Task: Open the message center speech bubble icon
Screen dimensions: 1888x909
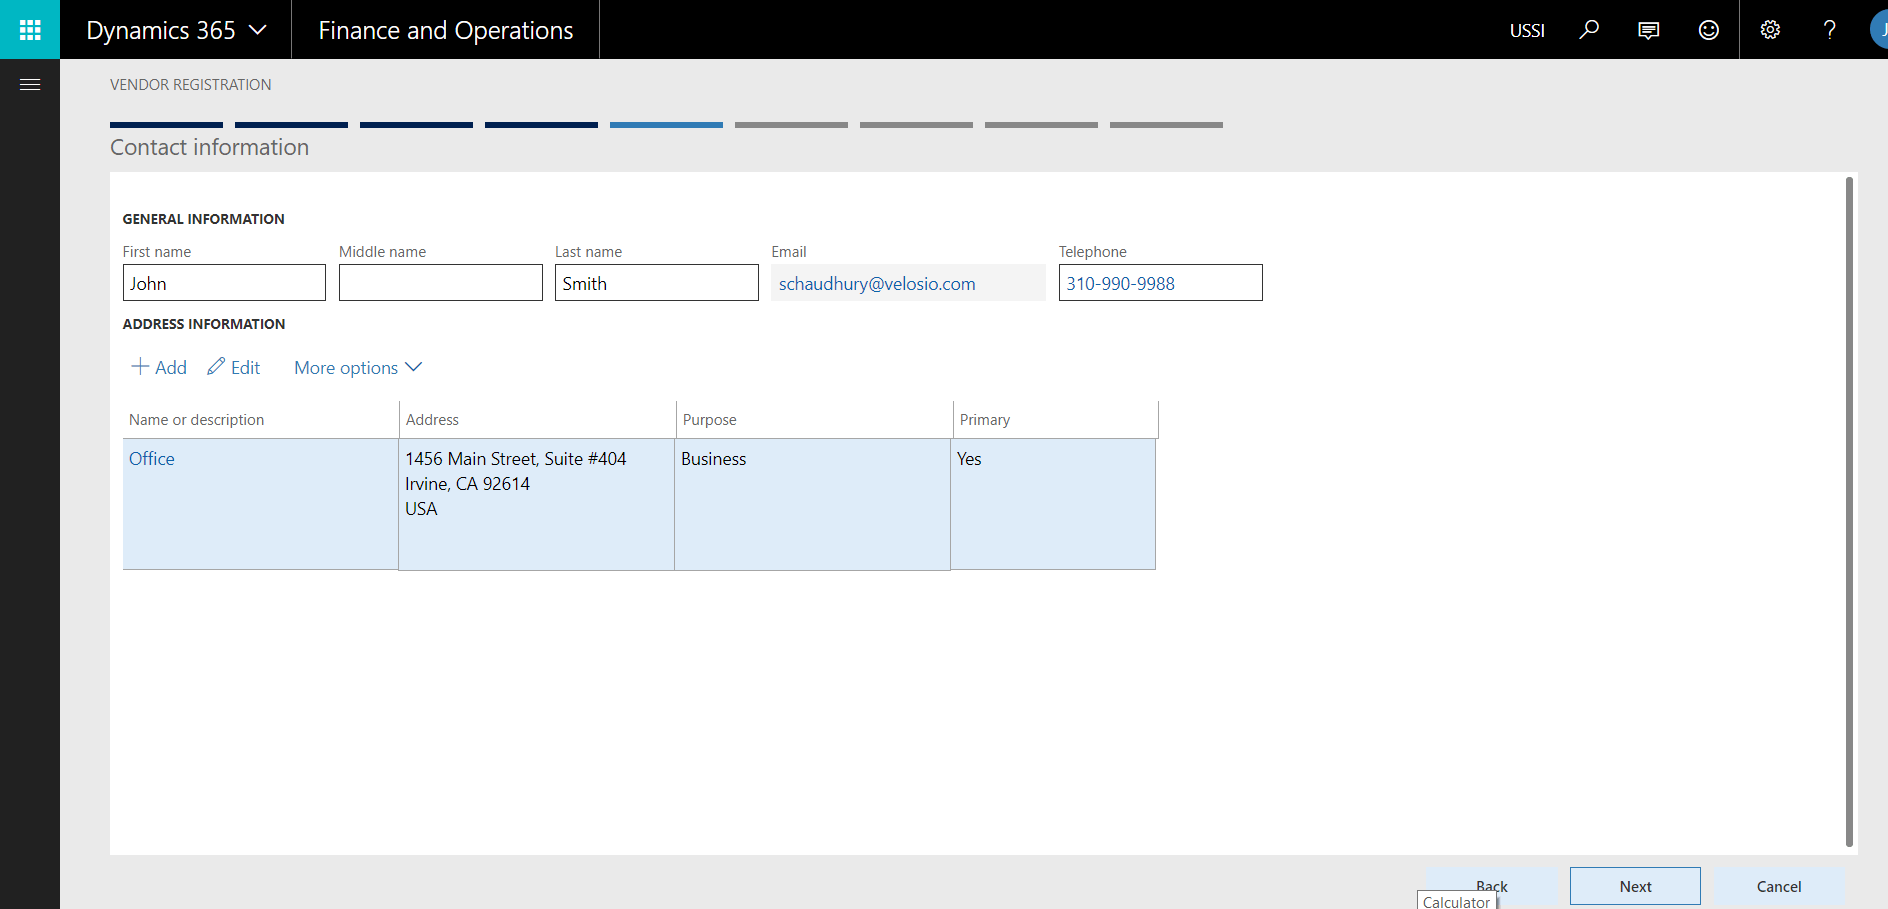Action: point(1648,29)
